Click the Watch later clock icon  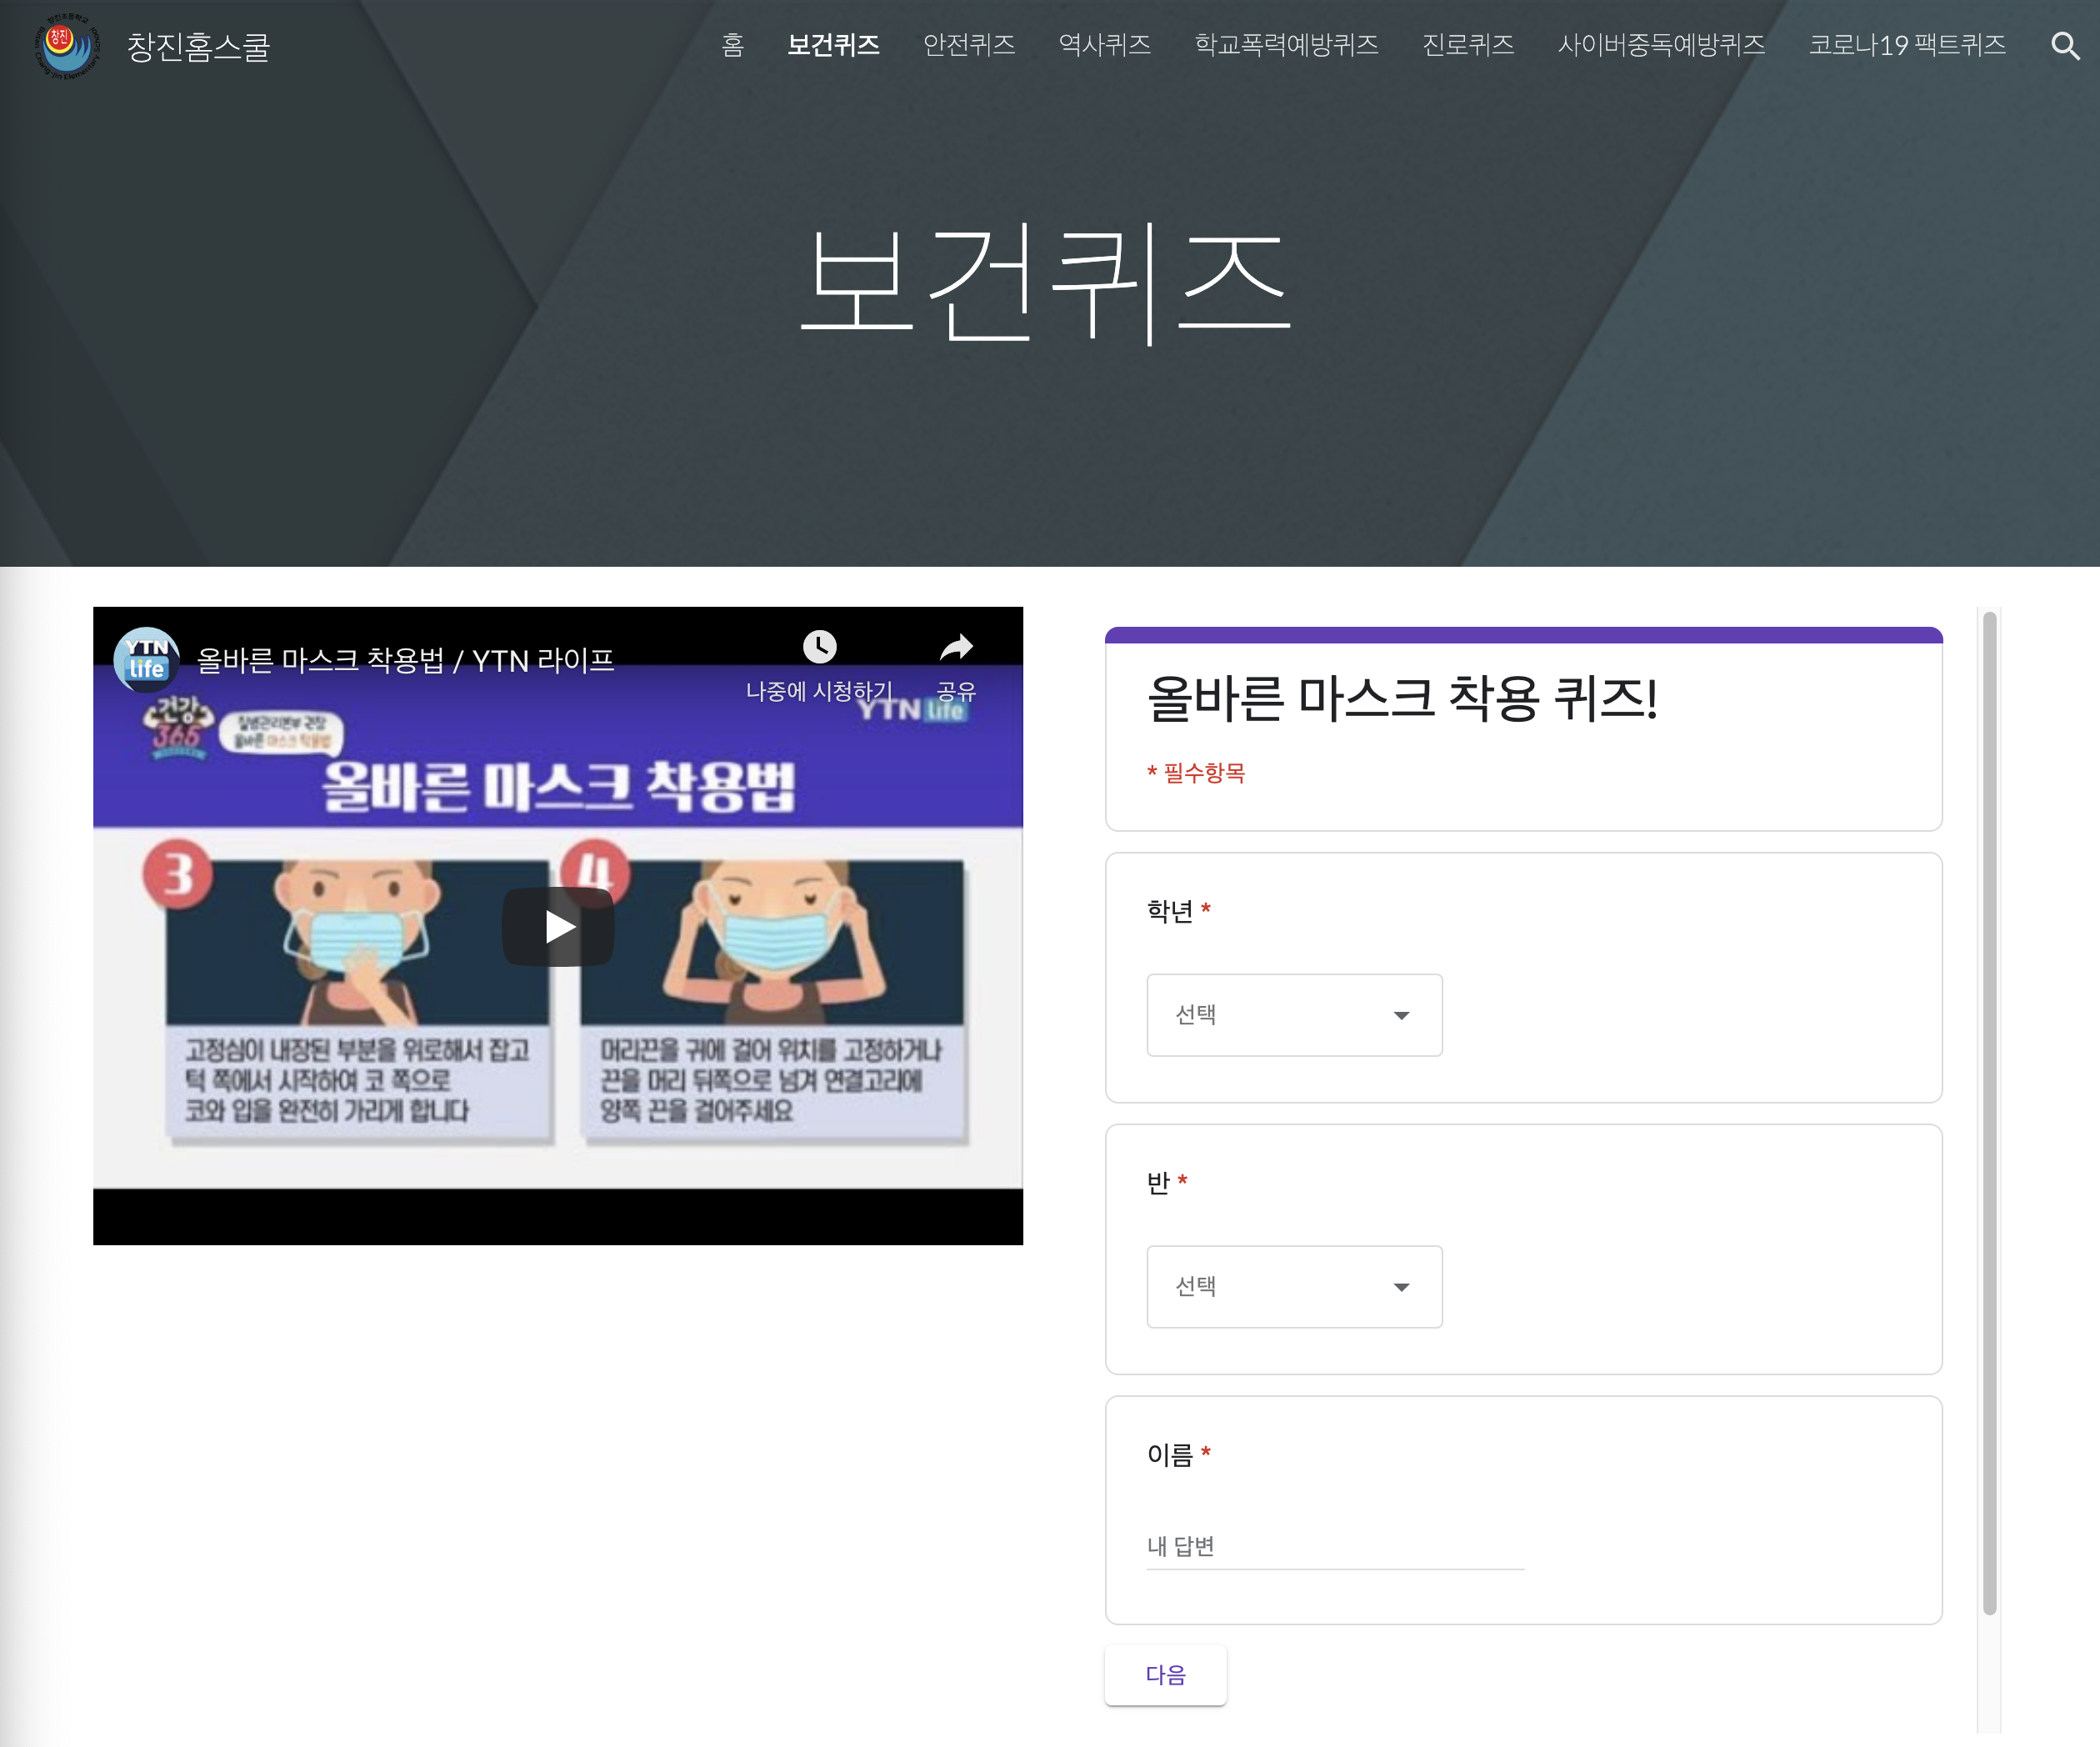(x=819, y=647)
